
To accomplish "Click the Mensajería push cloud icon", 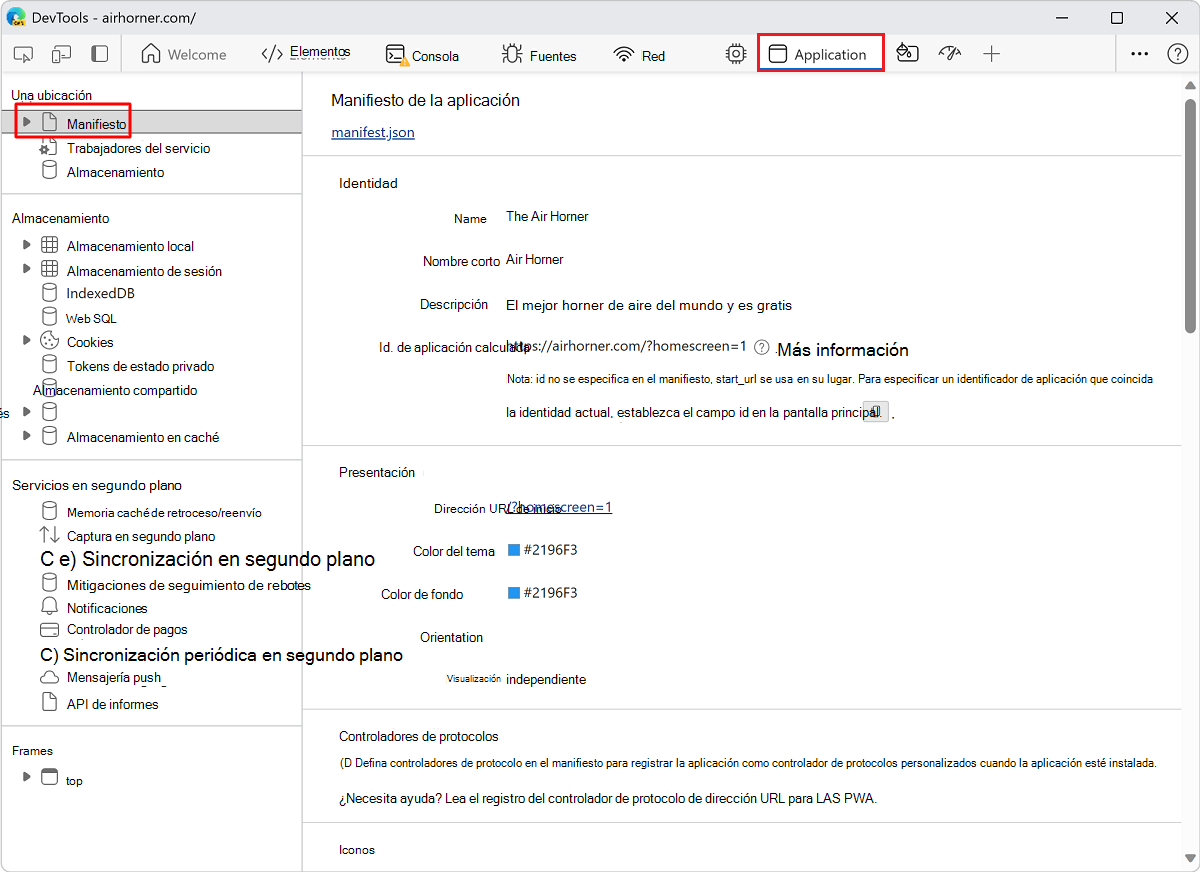I will 49,678.
